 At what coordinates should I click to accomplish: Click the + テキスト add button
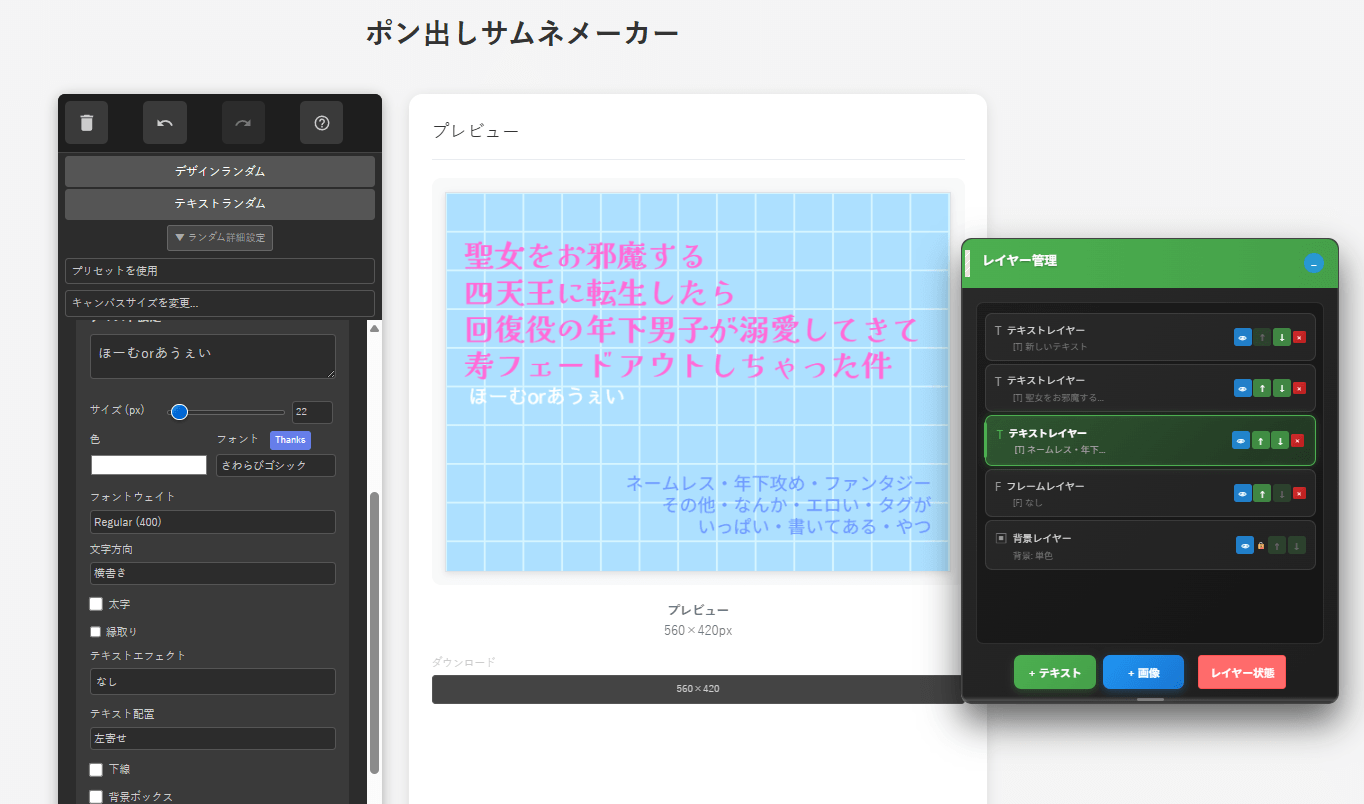[x=1054, y=673]
